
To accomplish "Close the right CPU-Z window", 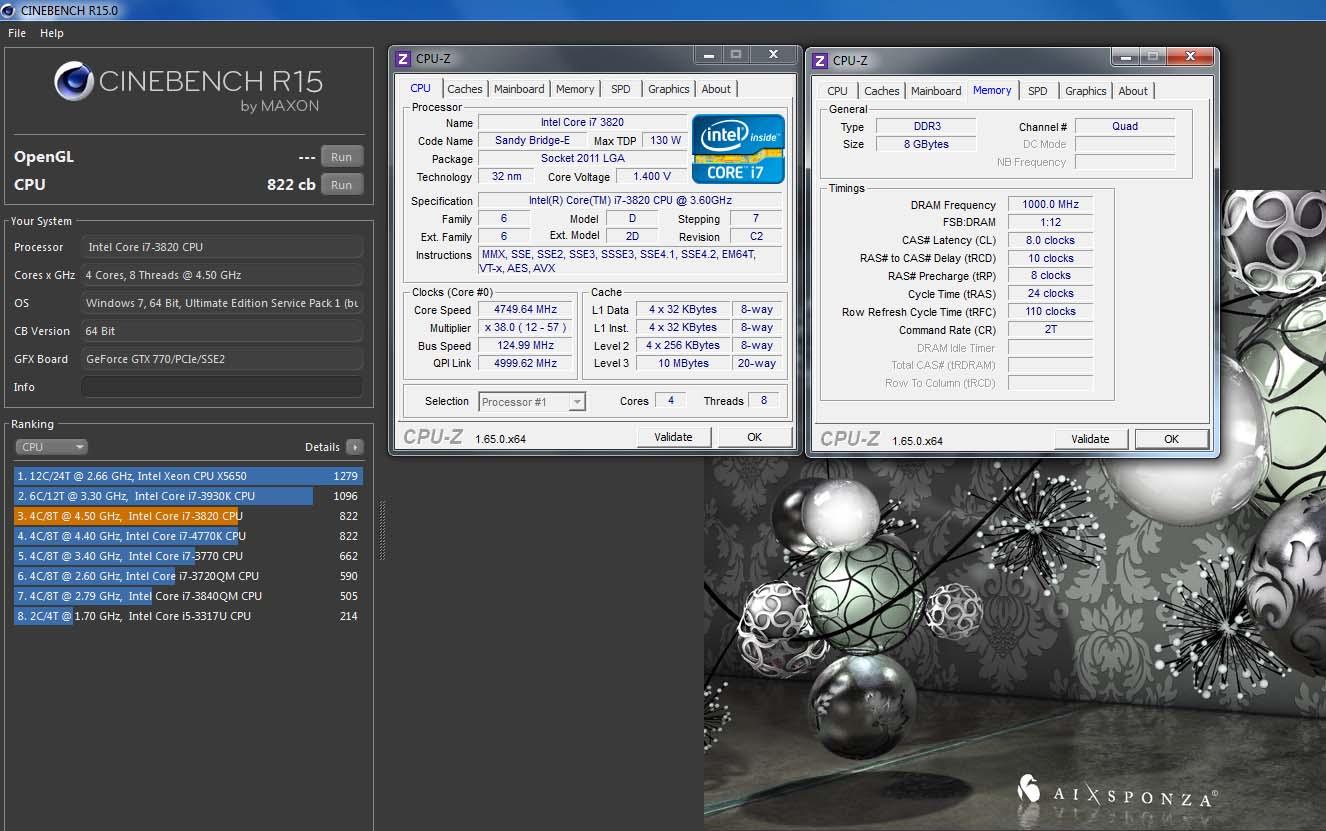I will click(1190, 56).
